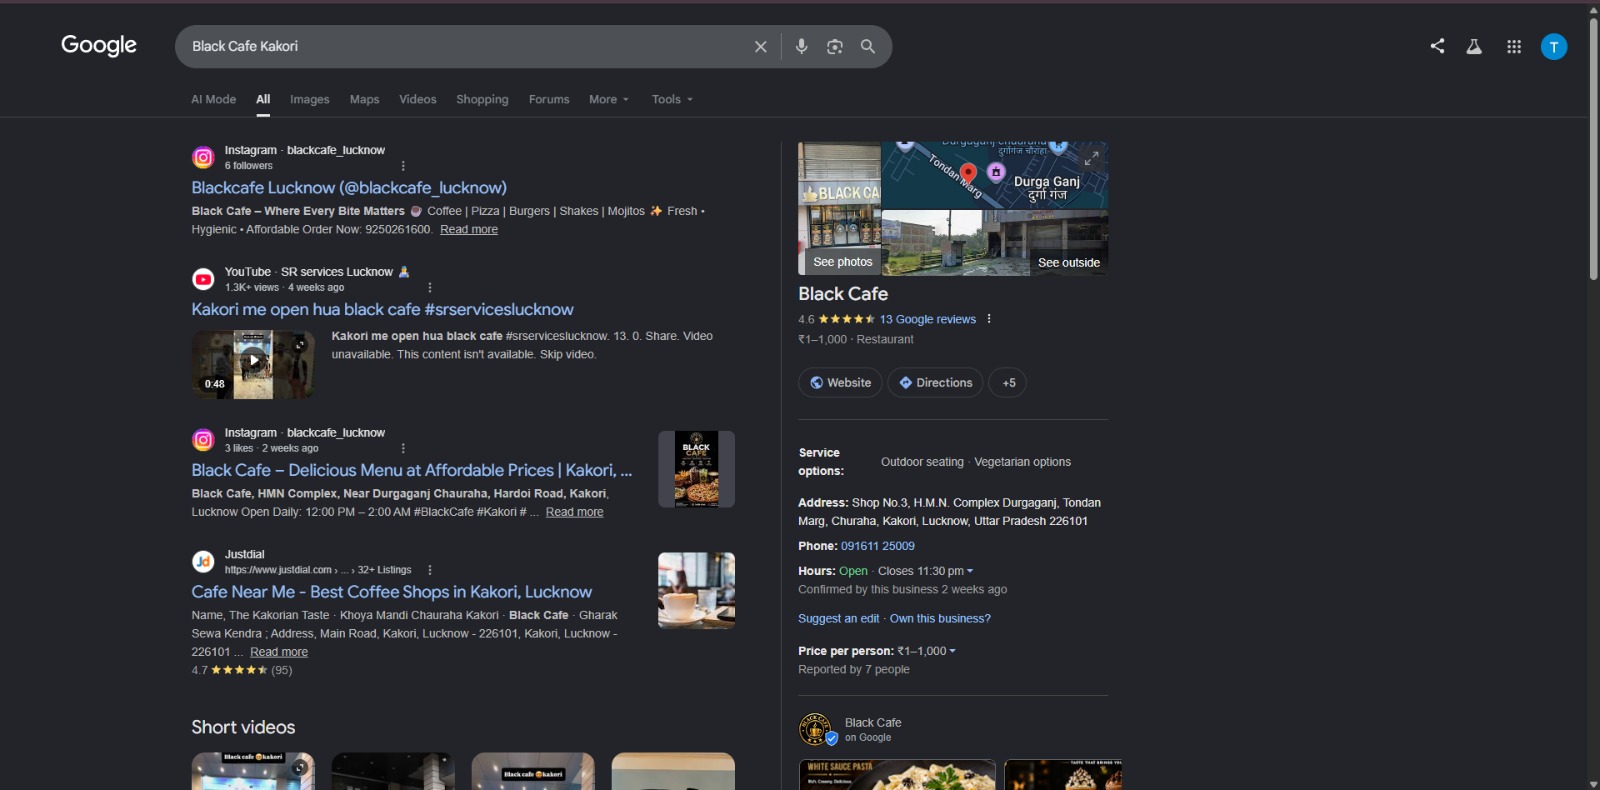Screen dimensions: 1600x790
Task: Start voice search with microphone icon
Action: click(801, 47)
